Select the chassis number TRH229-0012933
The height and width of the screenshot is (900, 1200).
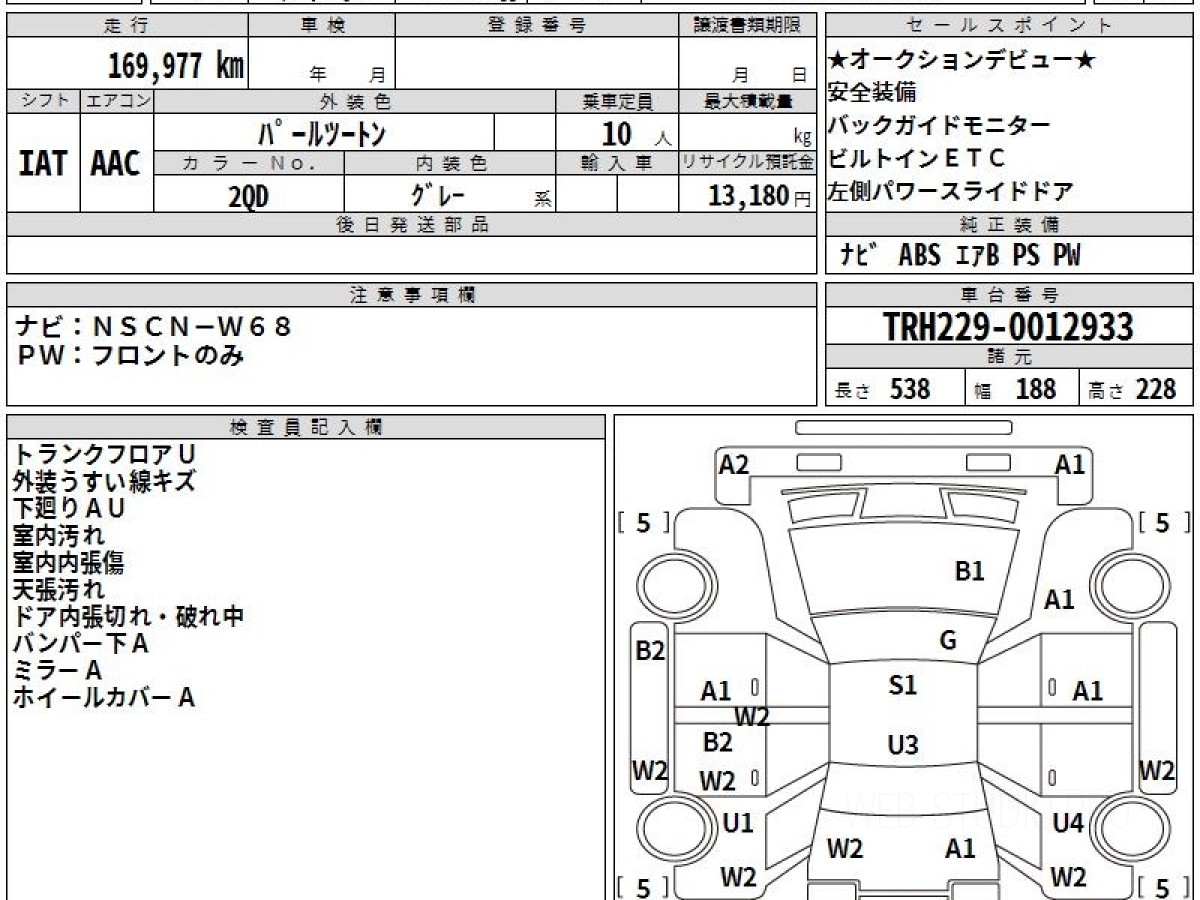1008,326
